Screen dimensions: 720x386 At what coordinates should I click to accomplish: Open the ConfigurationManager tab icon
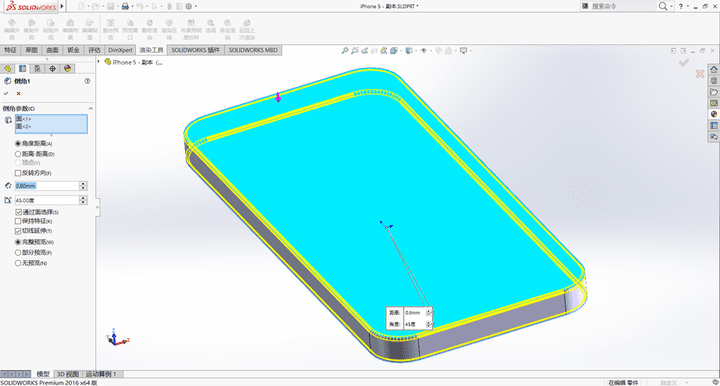tap(37, 68)
